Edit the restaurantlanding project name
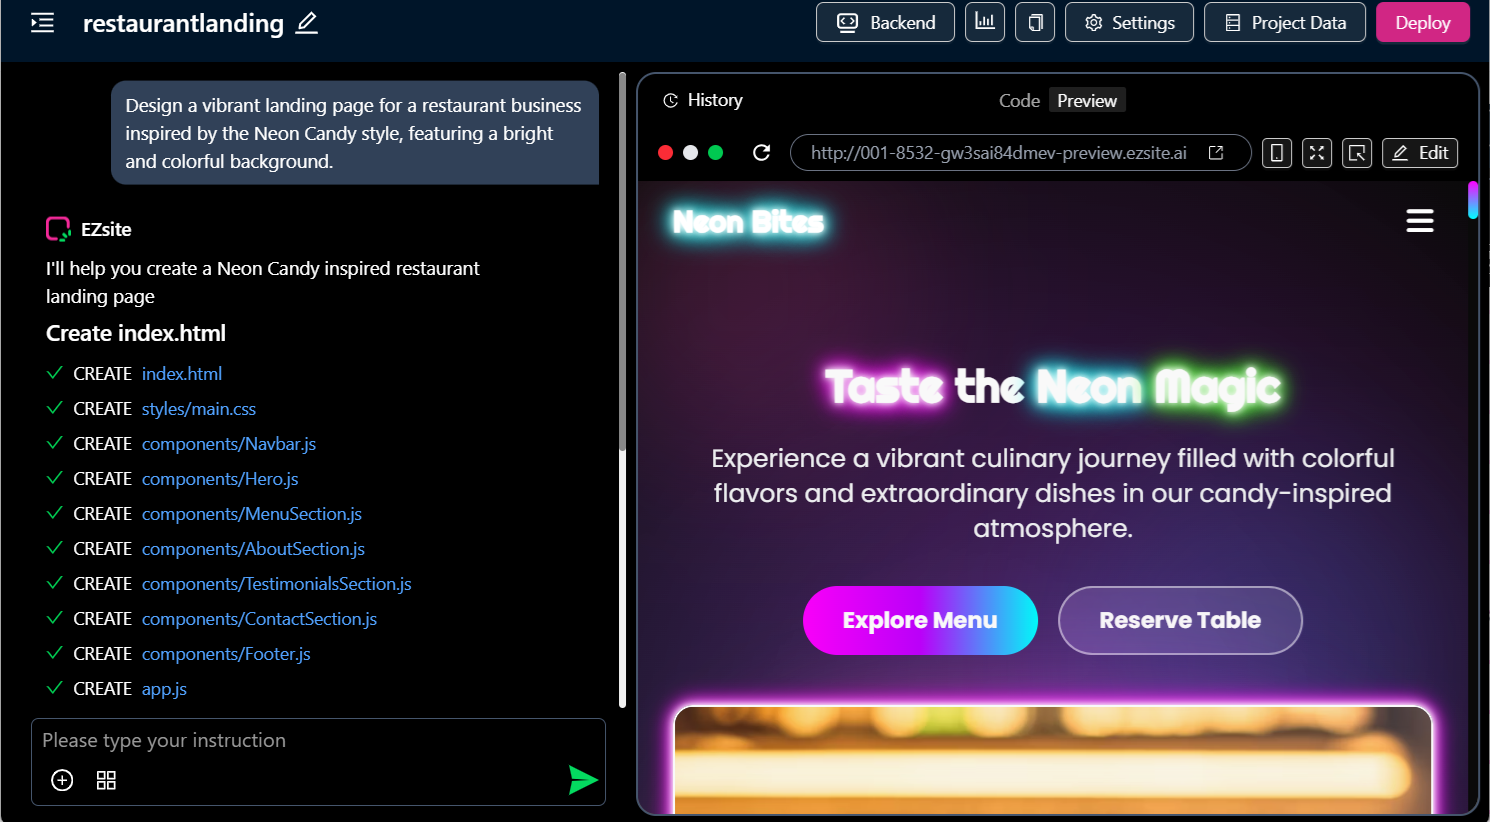This screenshot has width=1490, height=822. 307,23
